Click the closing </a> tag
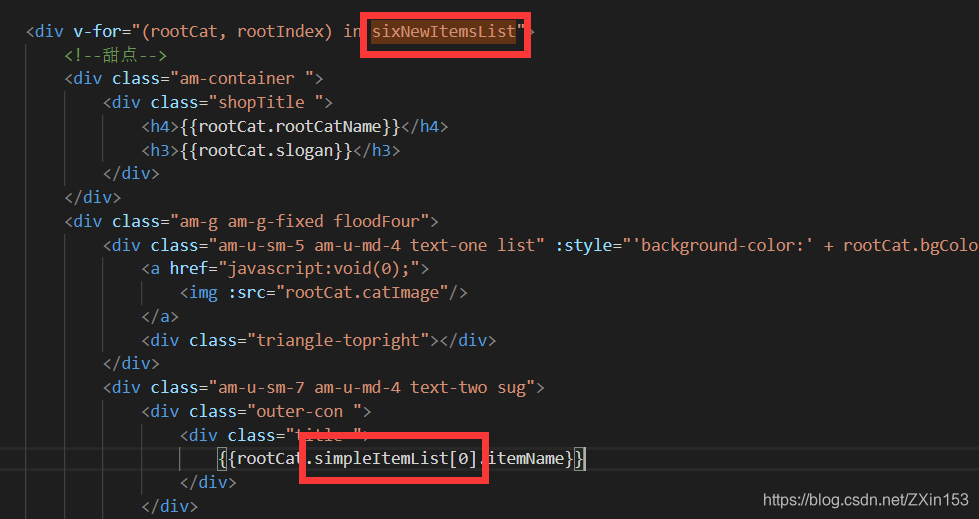The width and height of the screenshot is (979, 519). (x=160, y=317)
